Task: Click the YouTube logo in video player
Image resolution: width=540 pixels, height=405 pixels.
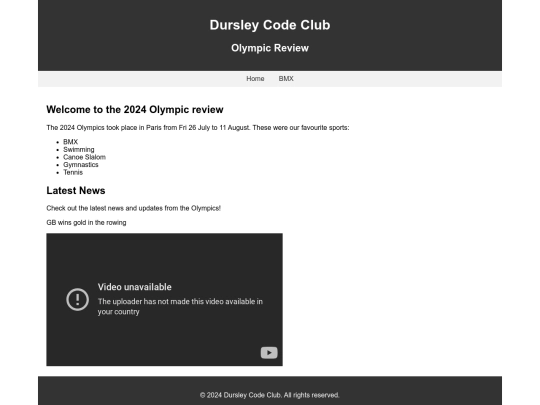Action: coord(269,353)
